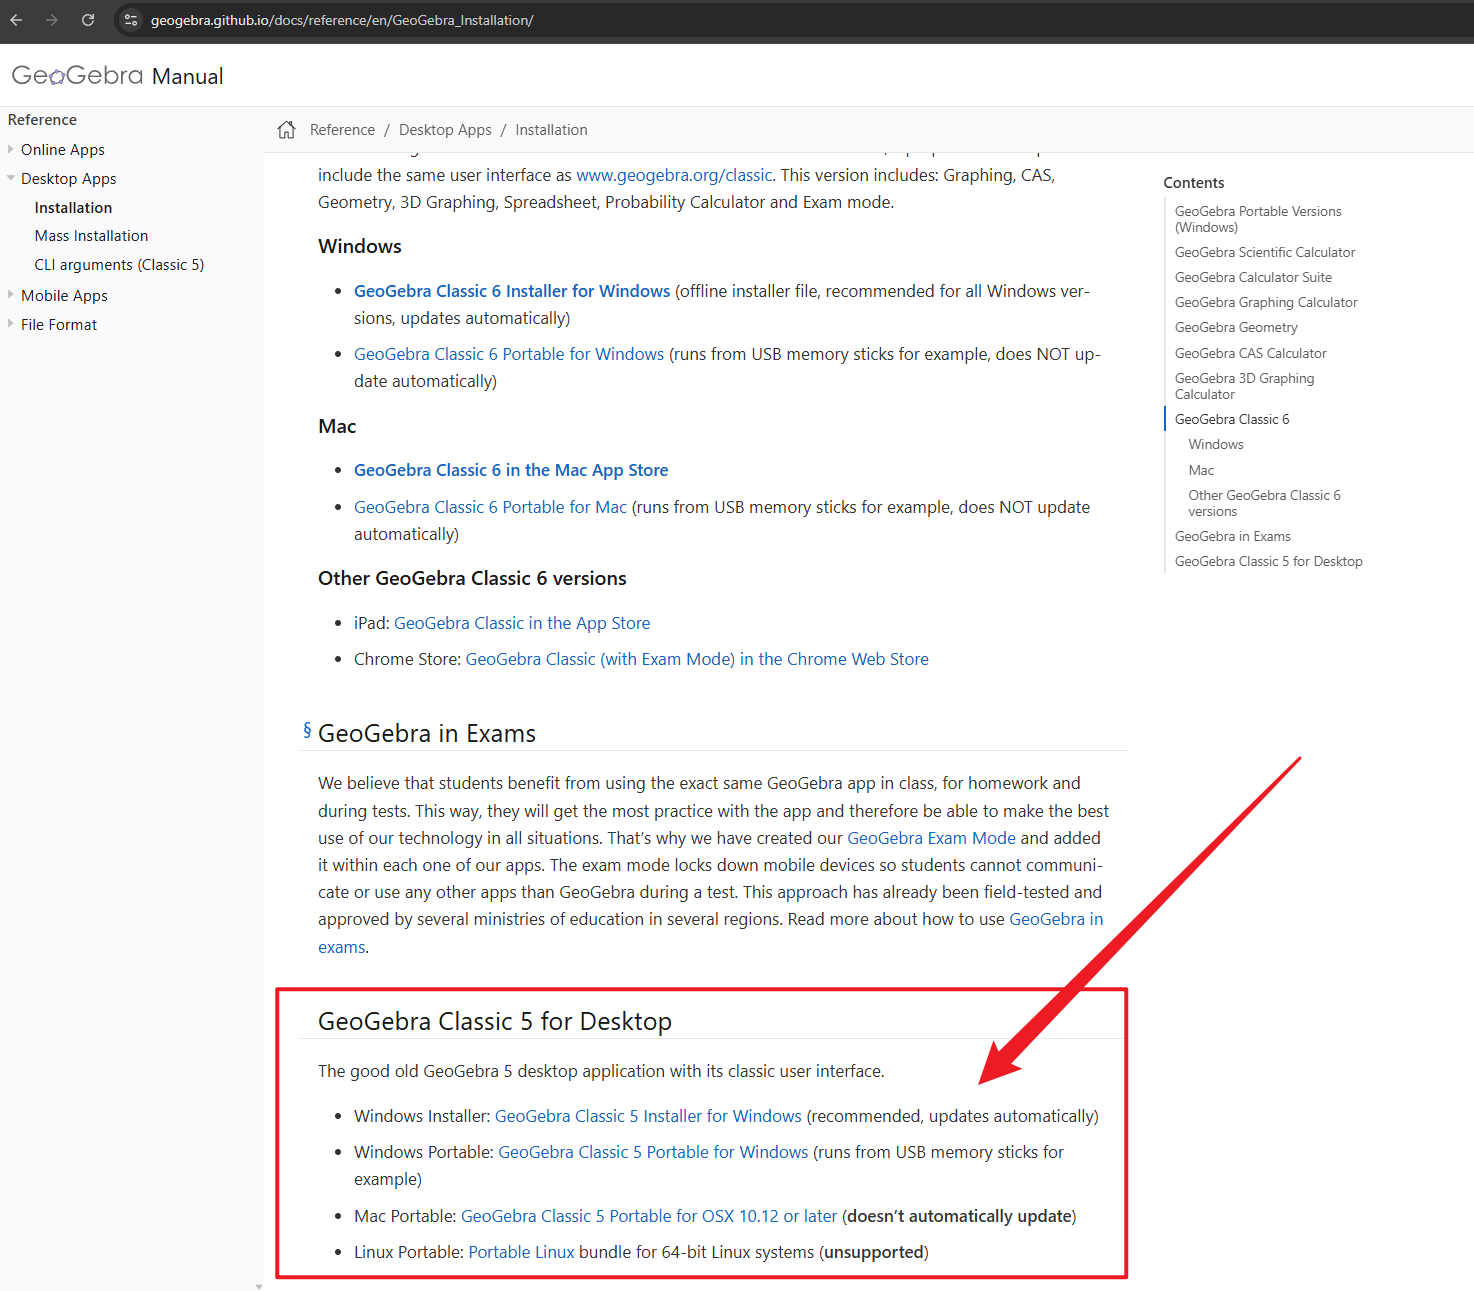The height and width of the screenshot is (1291, 1474).
Task: Open the GeoGebra in exams link
Action: tap(1056, 919)
